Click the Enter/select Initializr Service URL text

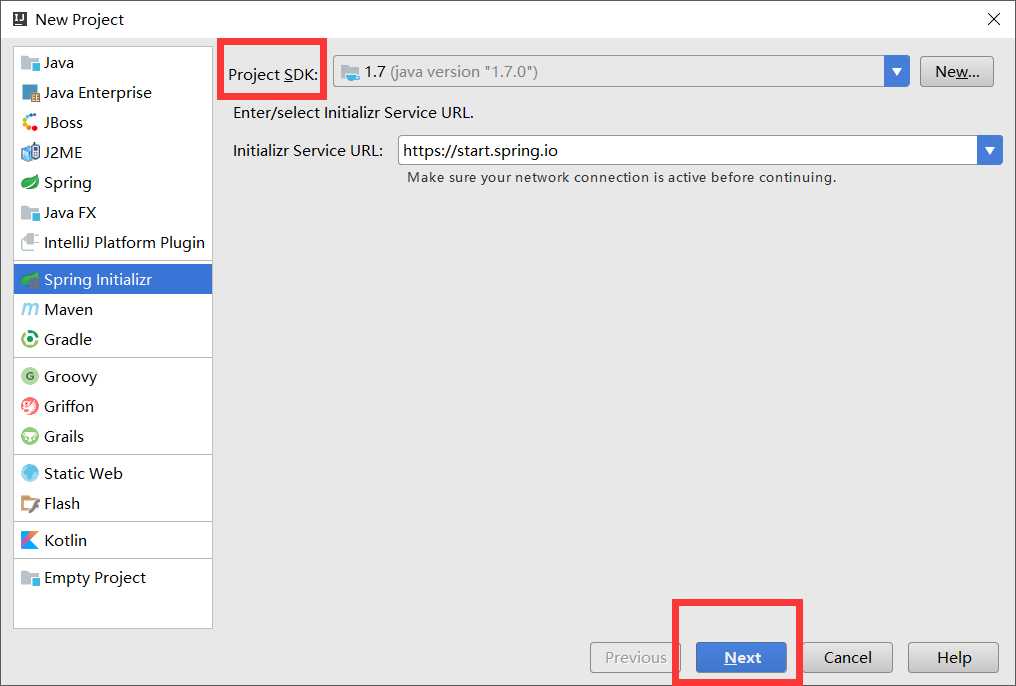coord(353,113)
